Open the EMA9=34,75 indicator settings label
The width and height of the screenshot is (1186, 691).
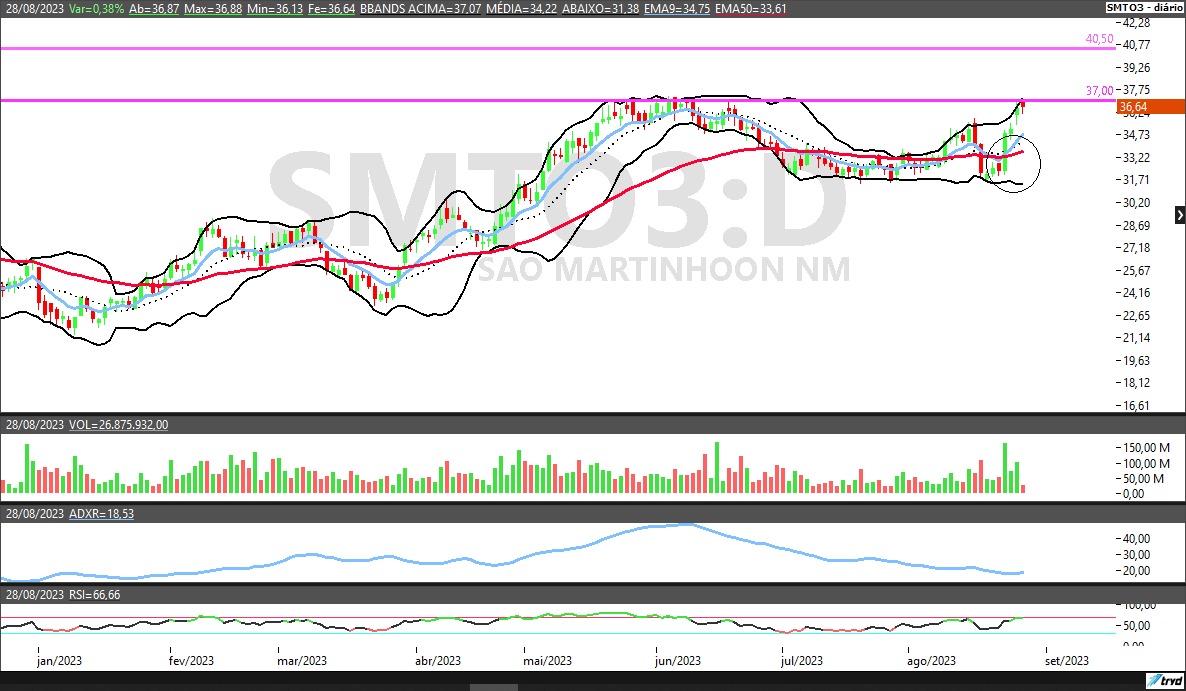pyautogui.click(x=677, y=9)
